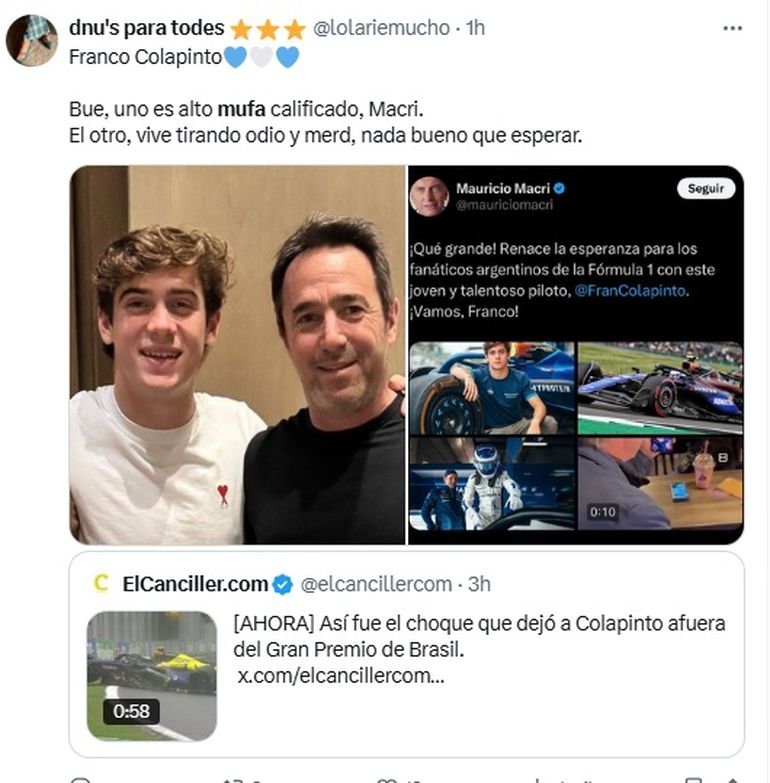Click the 1h post timestamp
The width and height of the screenshot is (770, 783).
(474, 28)
